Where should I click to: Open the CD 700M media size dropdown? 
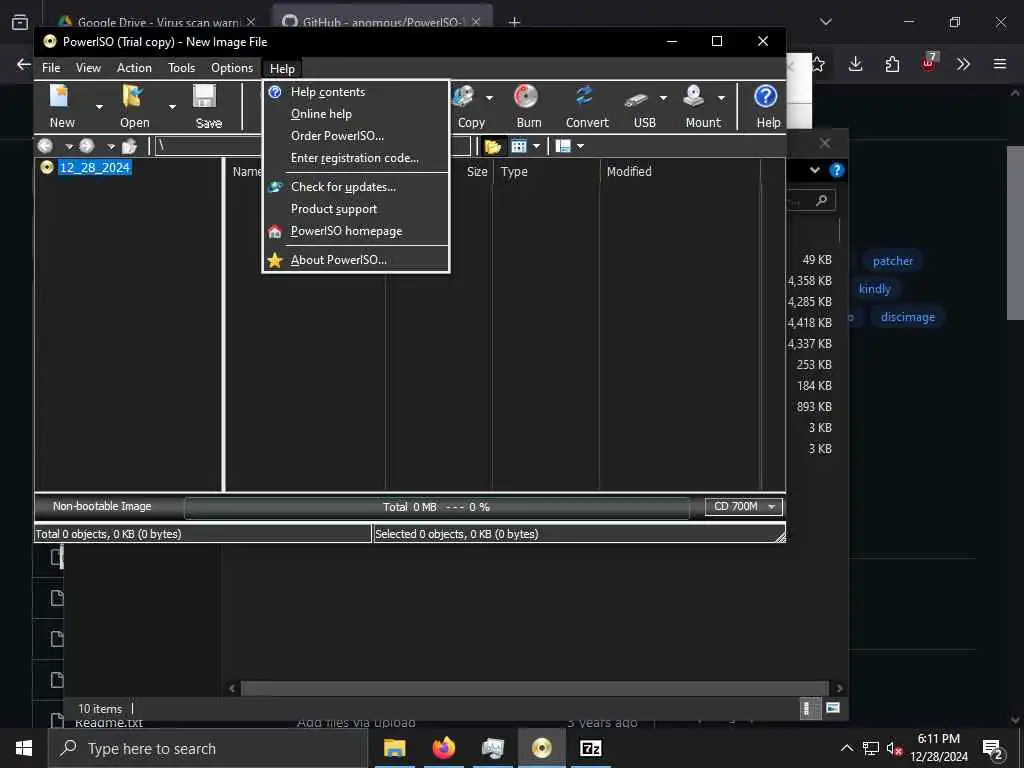(x=744, y=507)
